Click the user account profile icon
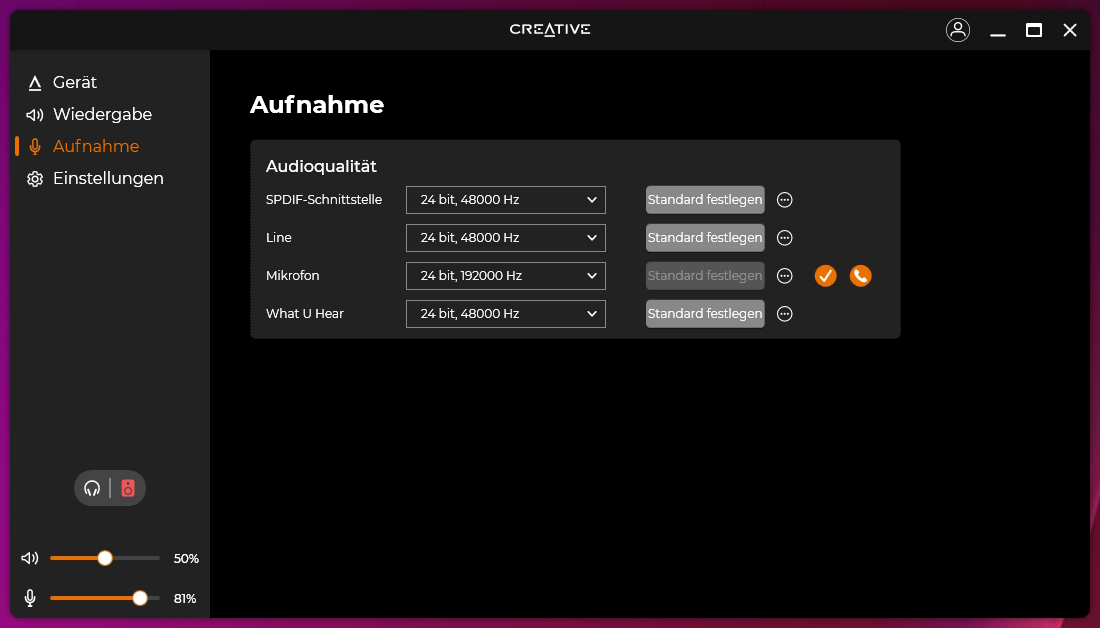Viewport: 1100px width, 628px height. [x=957, y=30]
